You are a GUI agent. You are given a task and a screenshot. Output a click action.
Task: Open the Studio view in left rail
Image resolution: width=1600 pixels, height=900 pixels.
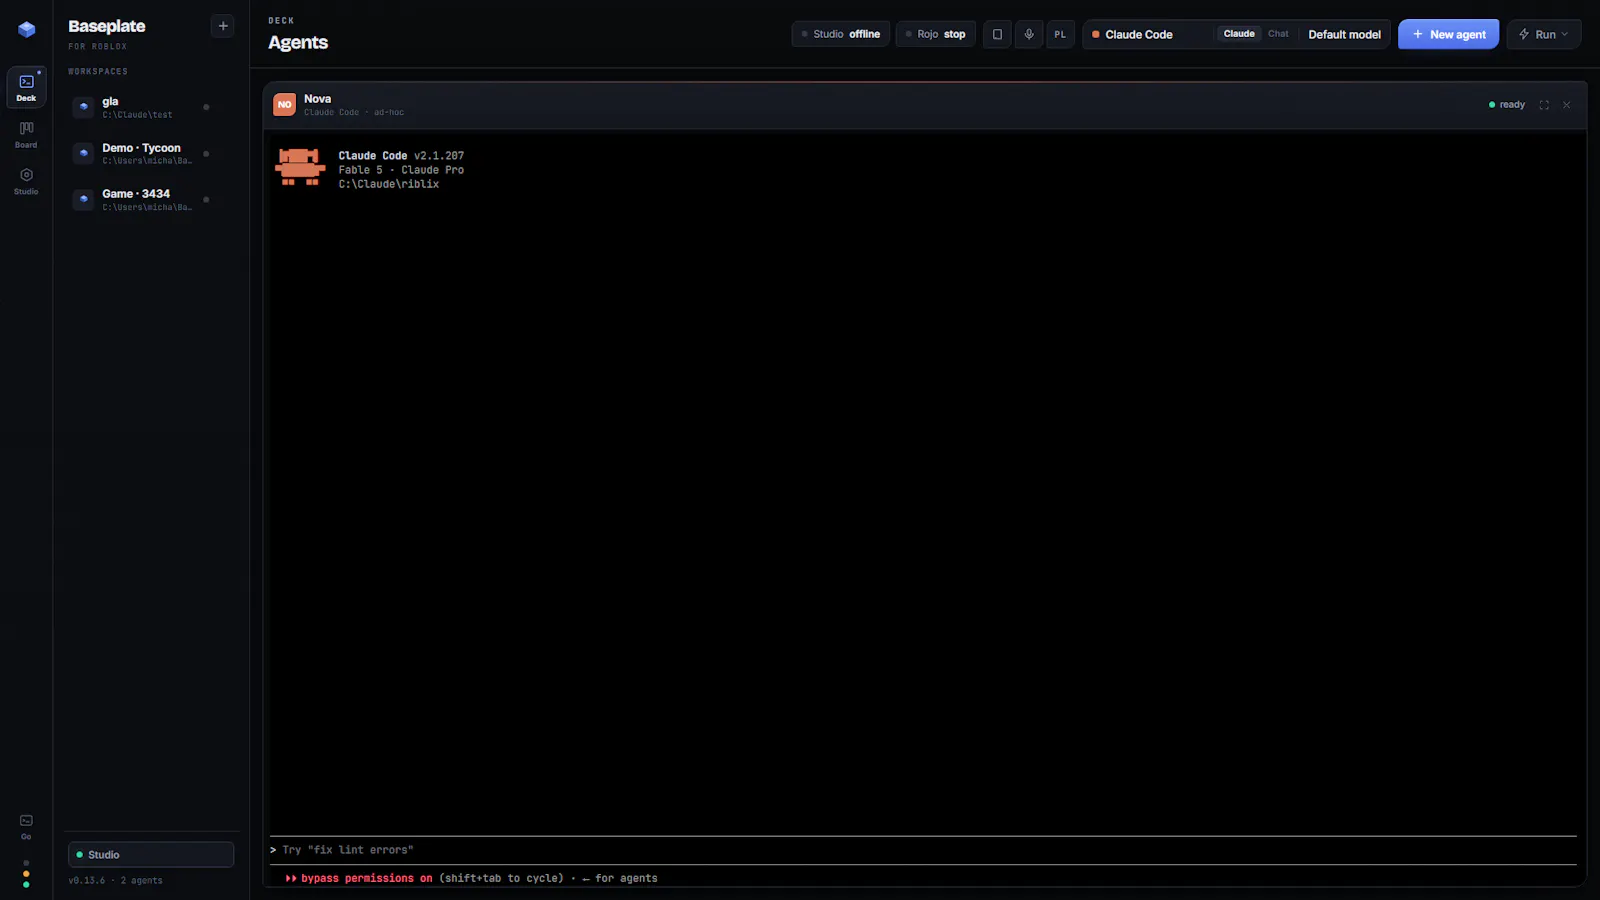[26, 181]
